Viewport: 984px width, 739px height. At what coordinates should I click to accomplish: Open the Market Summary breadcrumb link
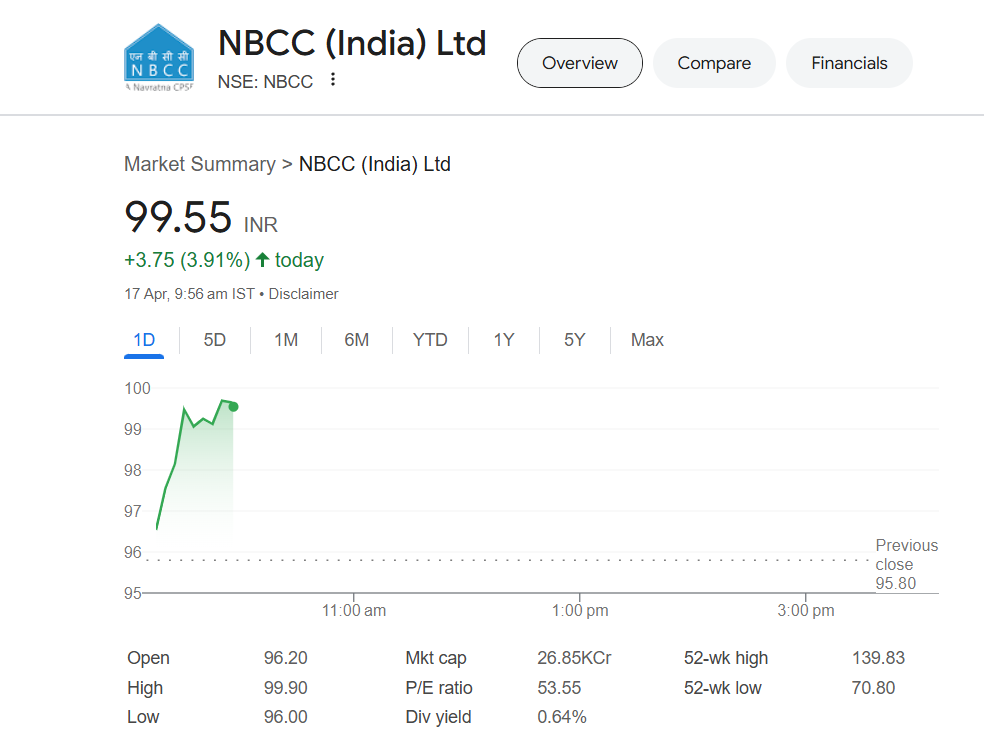200,164
